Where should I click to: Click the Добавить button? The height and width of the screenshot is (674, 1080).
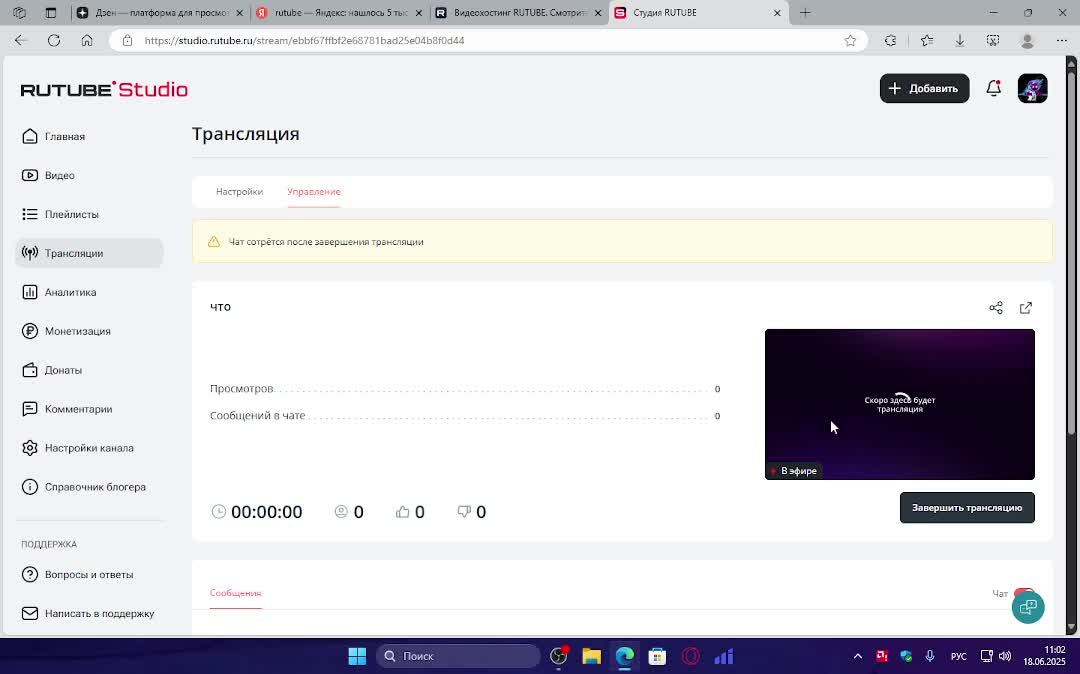[924, 88]
